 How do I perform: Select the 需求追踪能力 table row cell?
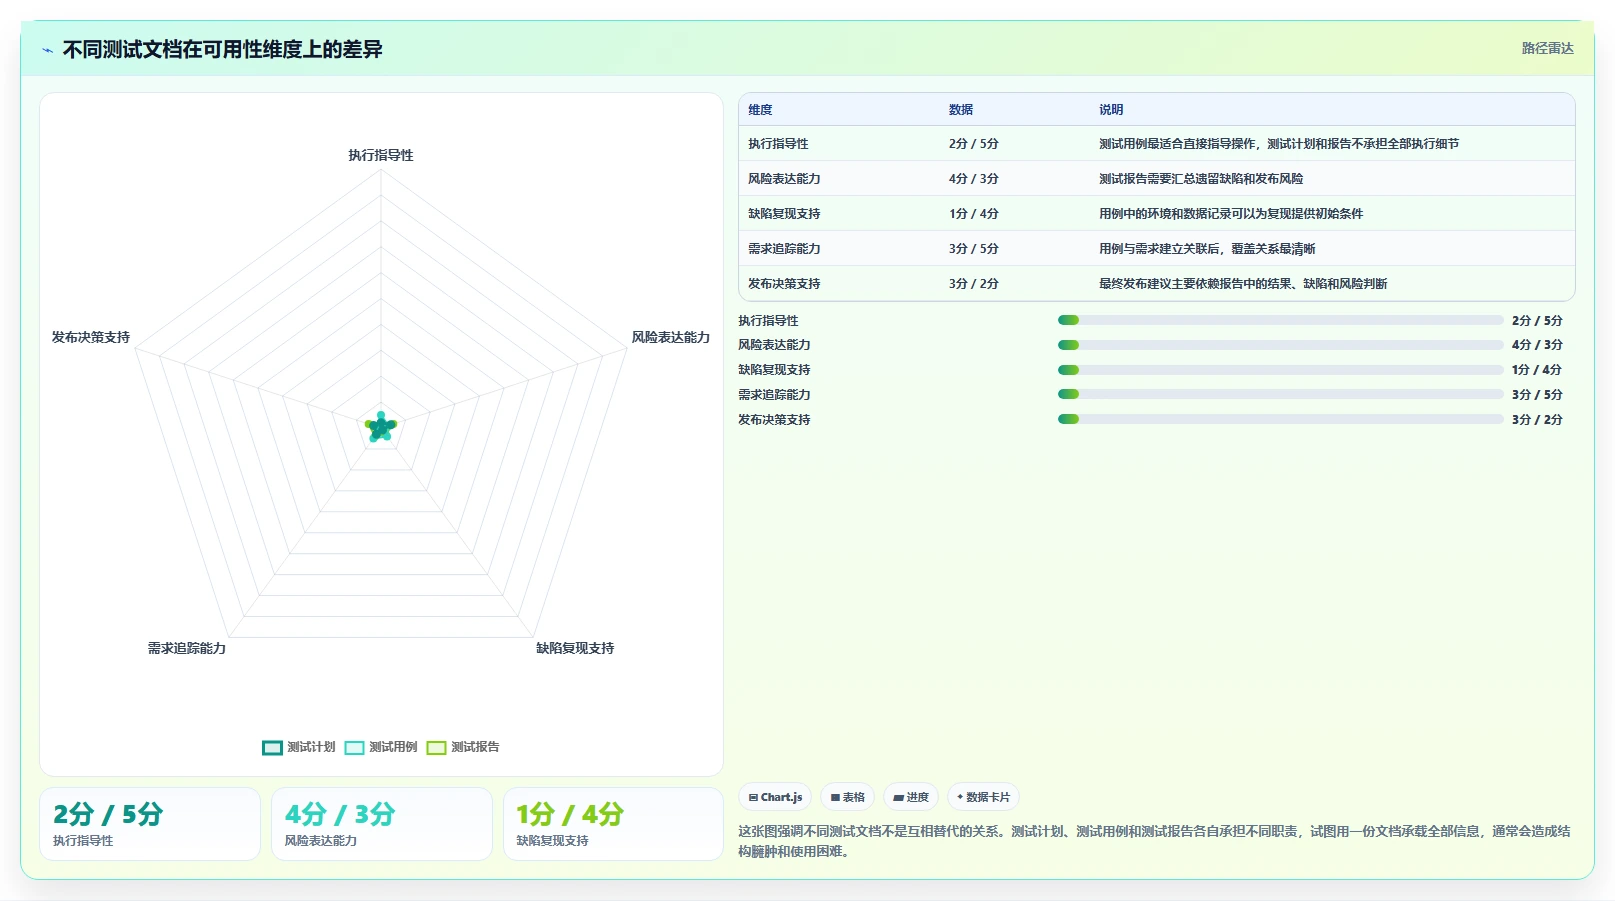coord(784,249)
